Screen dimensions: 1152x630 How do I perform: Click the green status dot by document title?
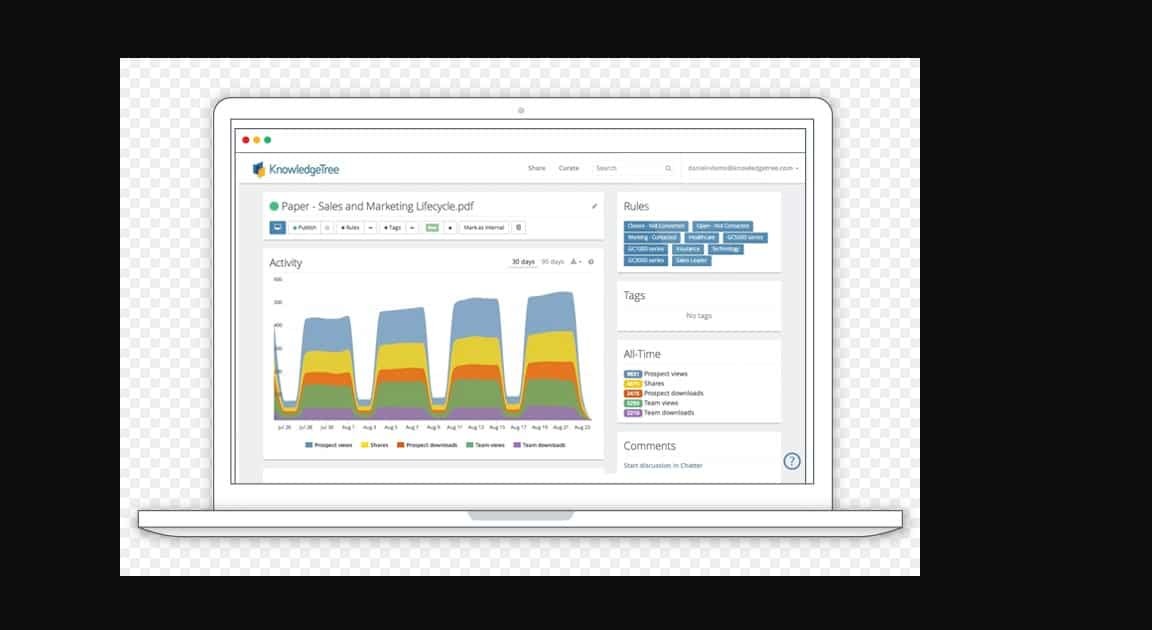pyautogui.click(x=274, y=206)
